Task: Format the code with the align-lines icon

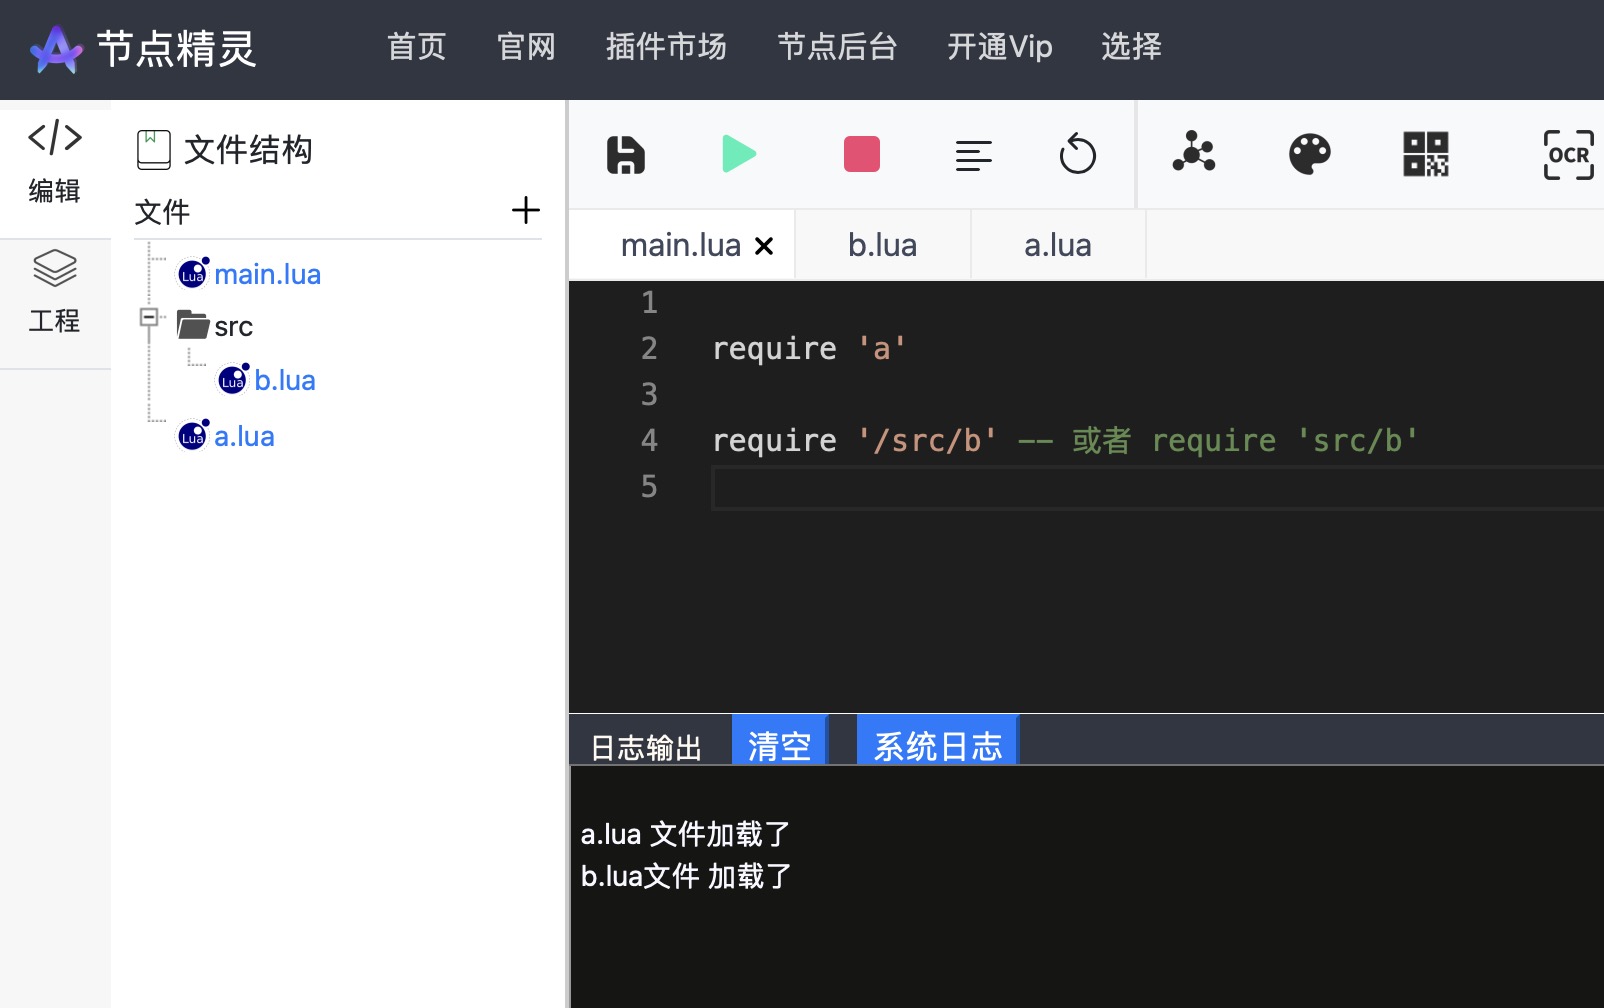Action: pos(974,154)
